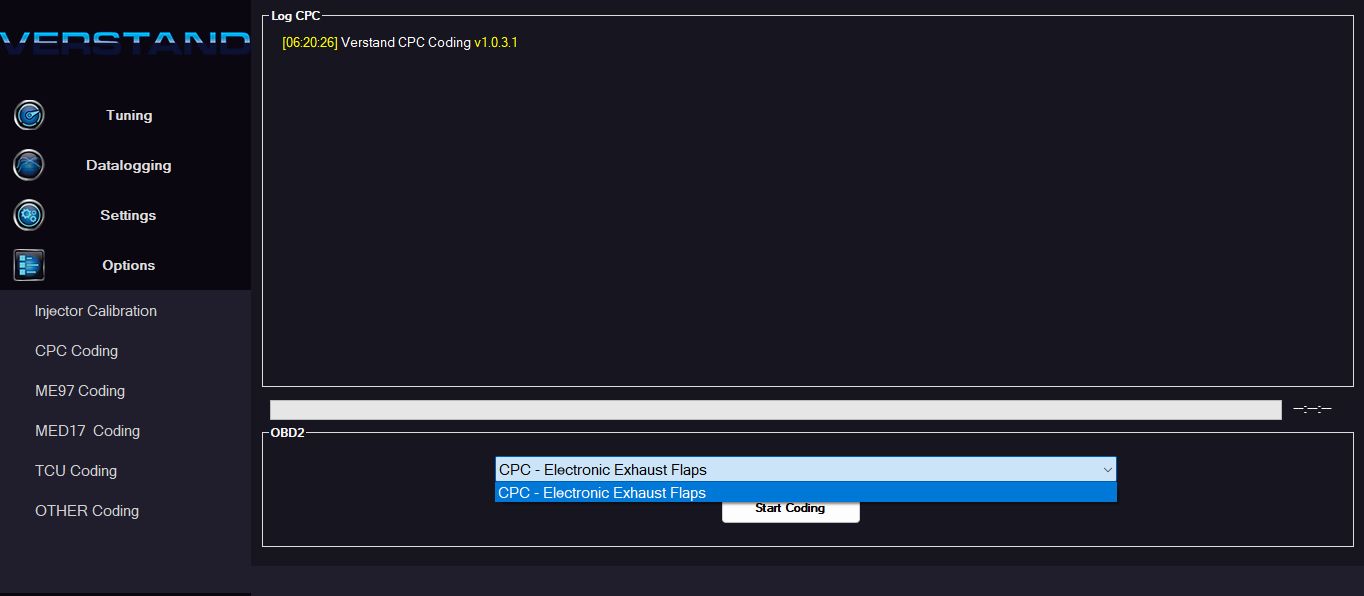Click the coding progress bar

(x=775, y=410)
